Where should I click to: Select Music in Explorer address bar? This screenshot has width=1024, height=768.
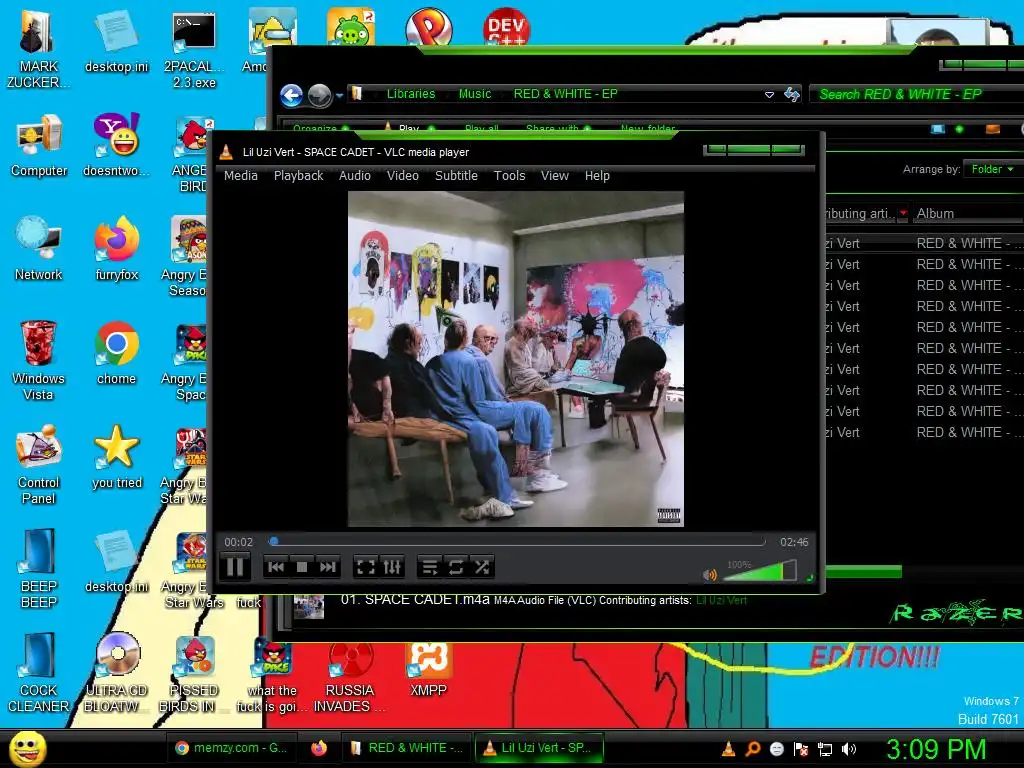(475, 93)
